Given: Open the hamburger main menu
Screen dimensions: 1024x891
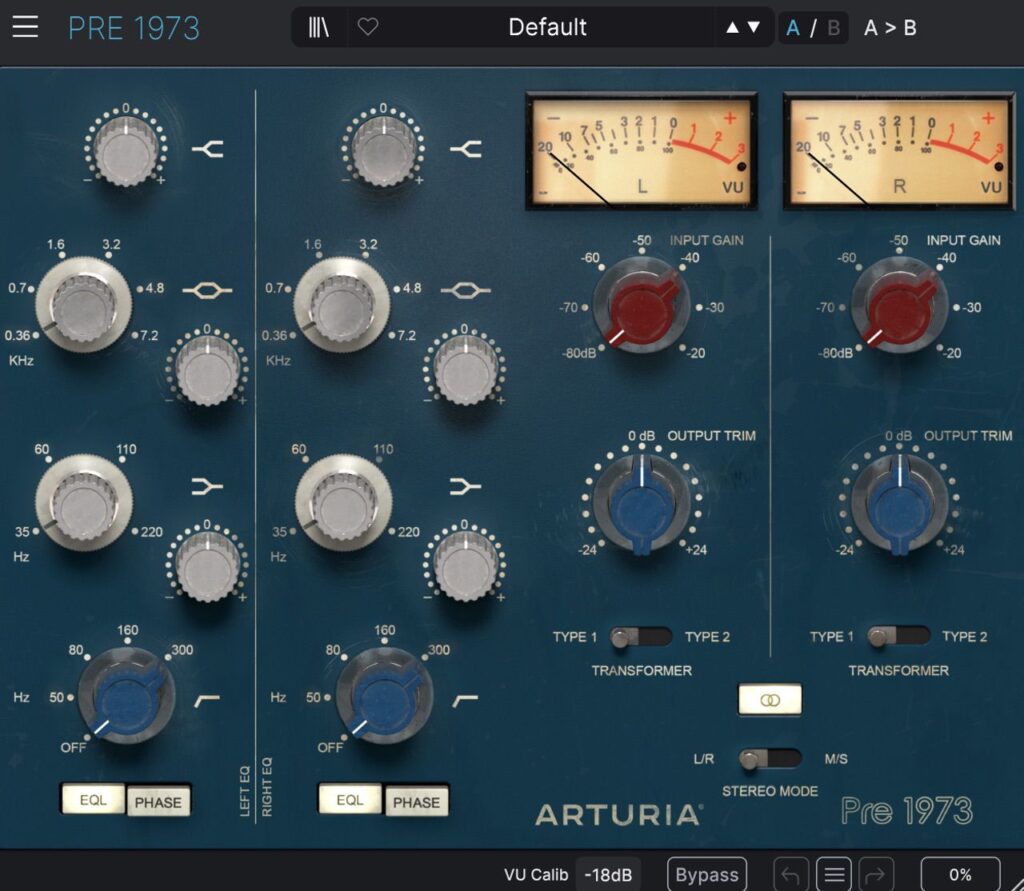Looking at the screenshot, I should 25,27.
